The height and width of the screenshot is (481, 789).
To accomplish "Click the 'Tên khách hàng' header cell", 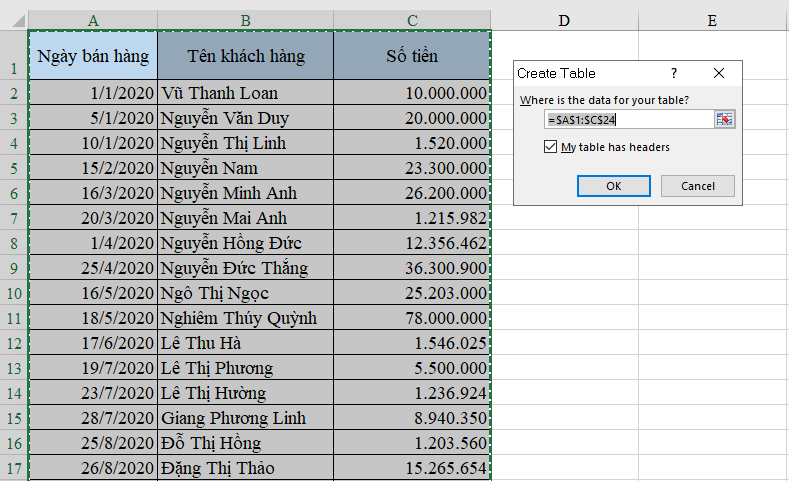I will point(245,56).
